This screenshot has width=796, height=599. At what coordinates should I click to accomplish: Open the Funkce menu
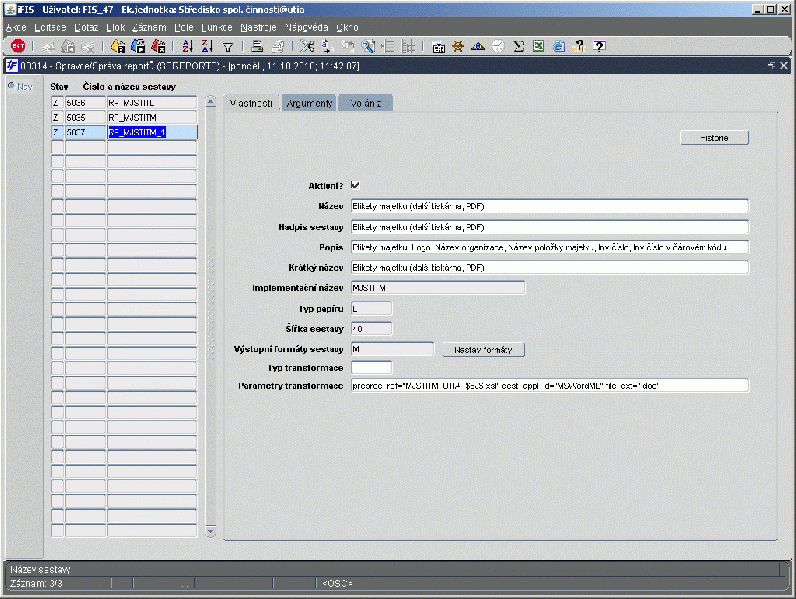pyautogui.click(x=217, y=27)
